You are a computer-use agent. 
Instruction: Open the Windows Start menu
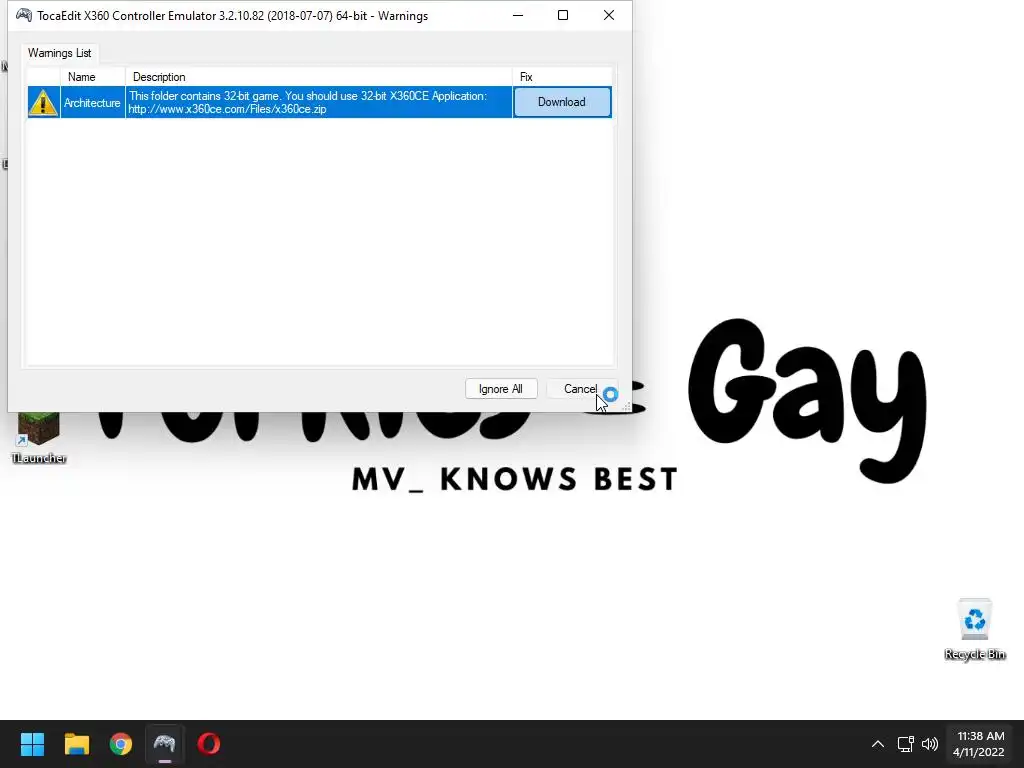pyautogui.click(x=32, y=744)
